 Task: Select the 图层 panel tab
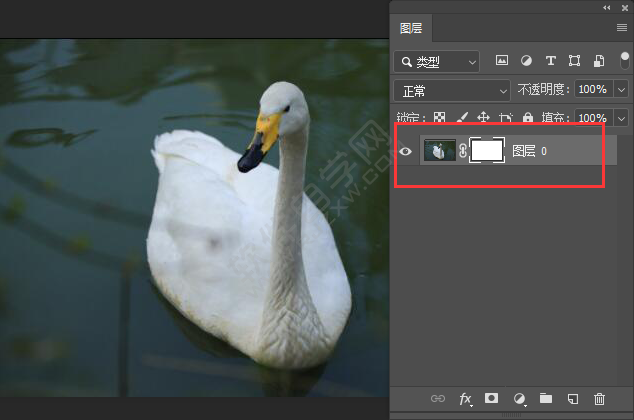[x=411, y=28]
